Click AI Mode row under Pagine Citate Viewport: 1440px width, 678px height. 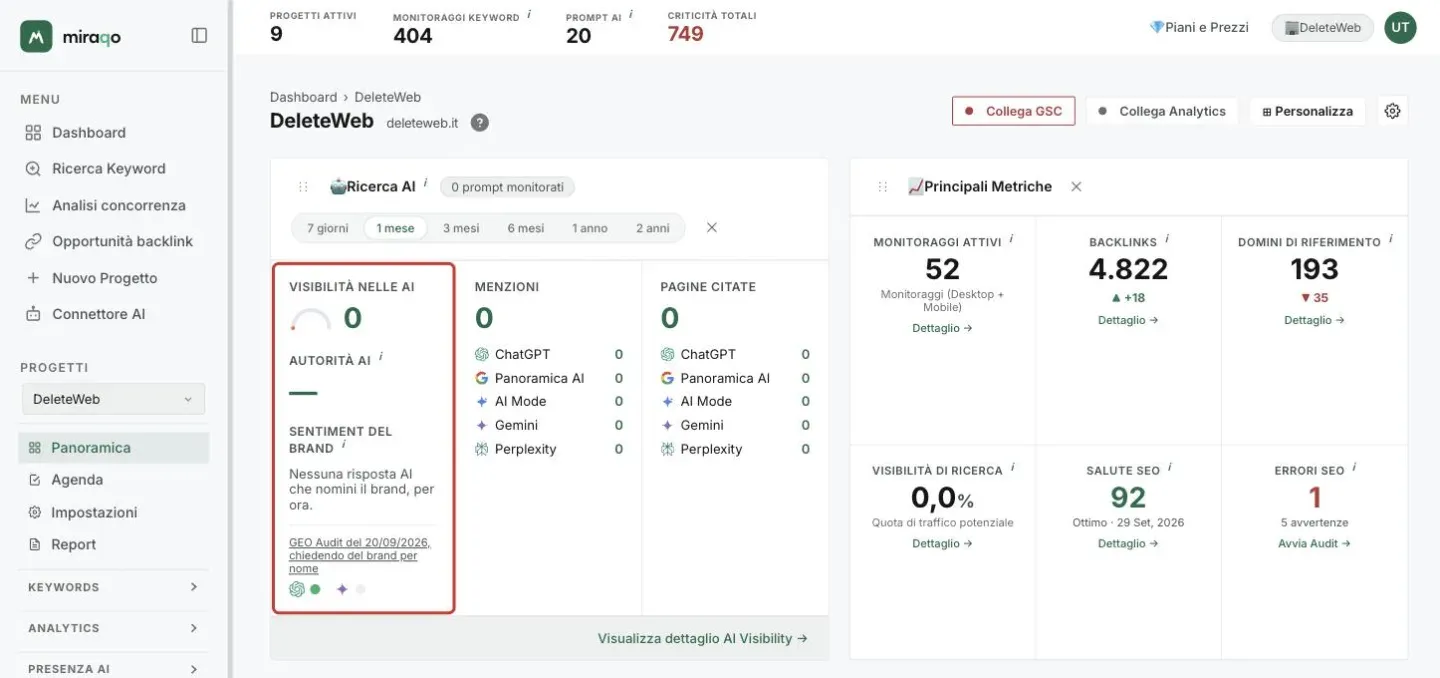click(735, 401)
